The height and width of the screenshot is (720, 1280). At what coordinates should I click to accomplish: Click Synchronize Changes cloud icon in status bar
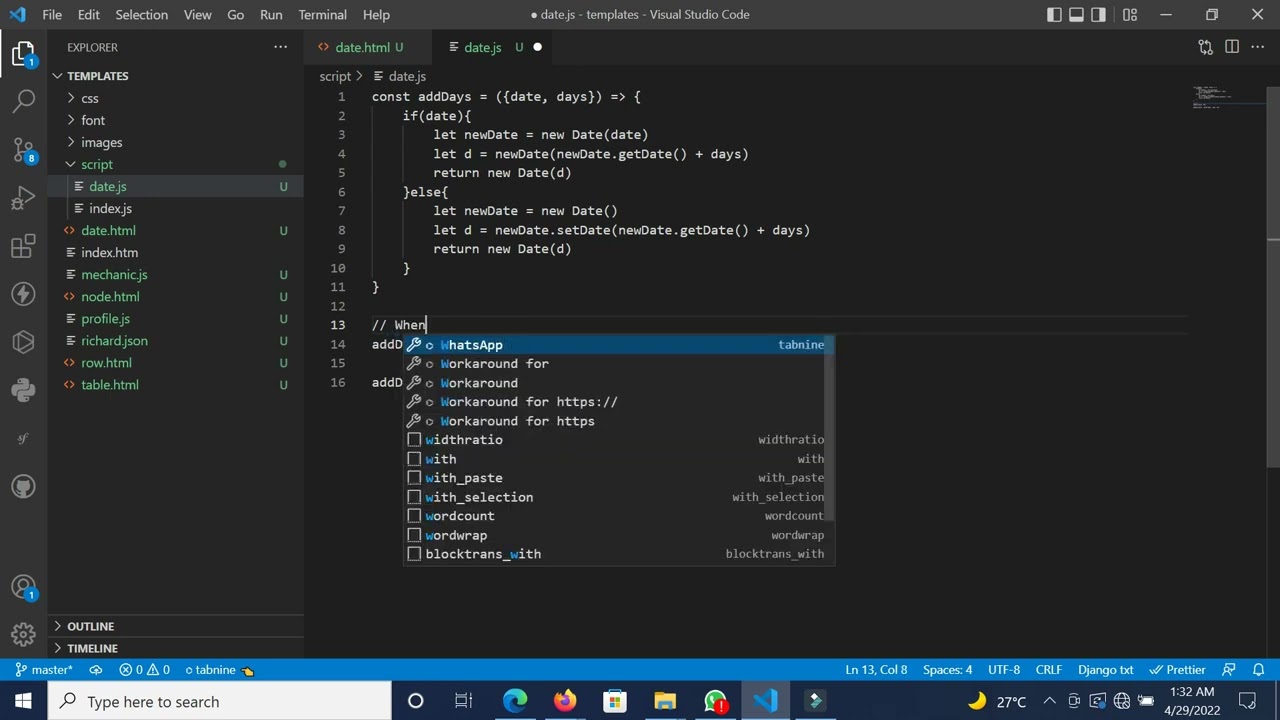click(96, 670)
